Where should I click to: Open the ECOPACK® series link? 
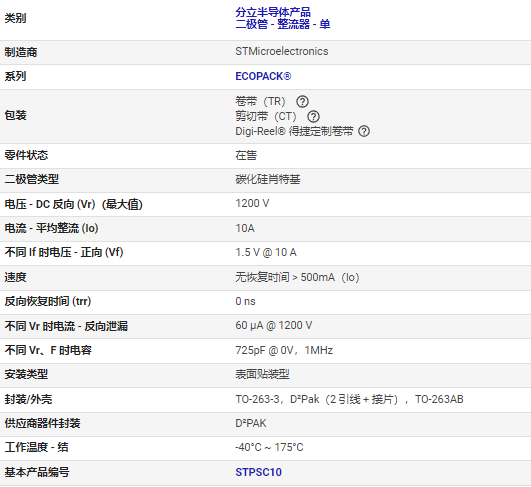pyautogui.click(x=263, y=76)
